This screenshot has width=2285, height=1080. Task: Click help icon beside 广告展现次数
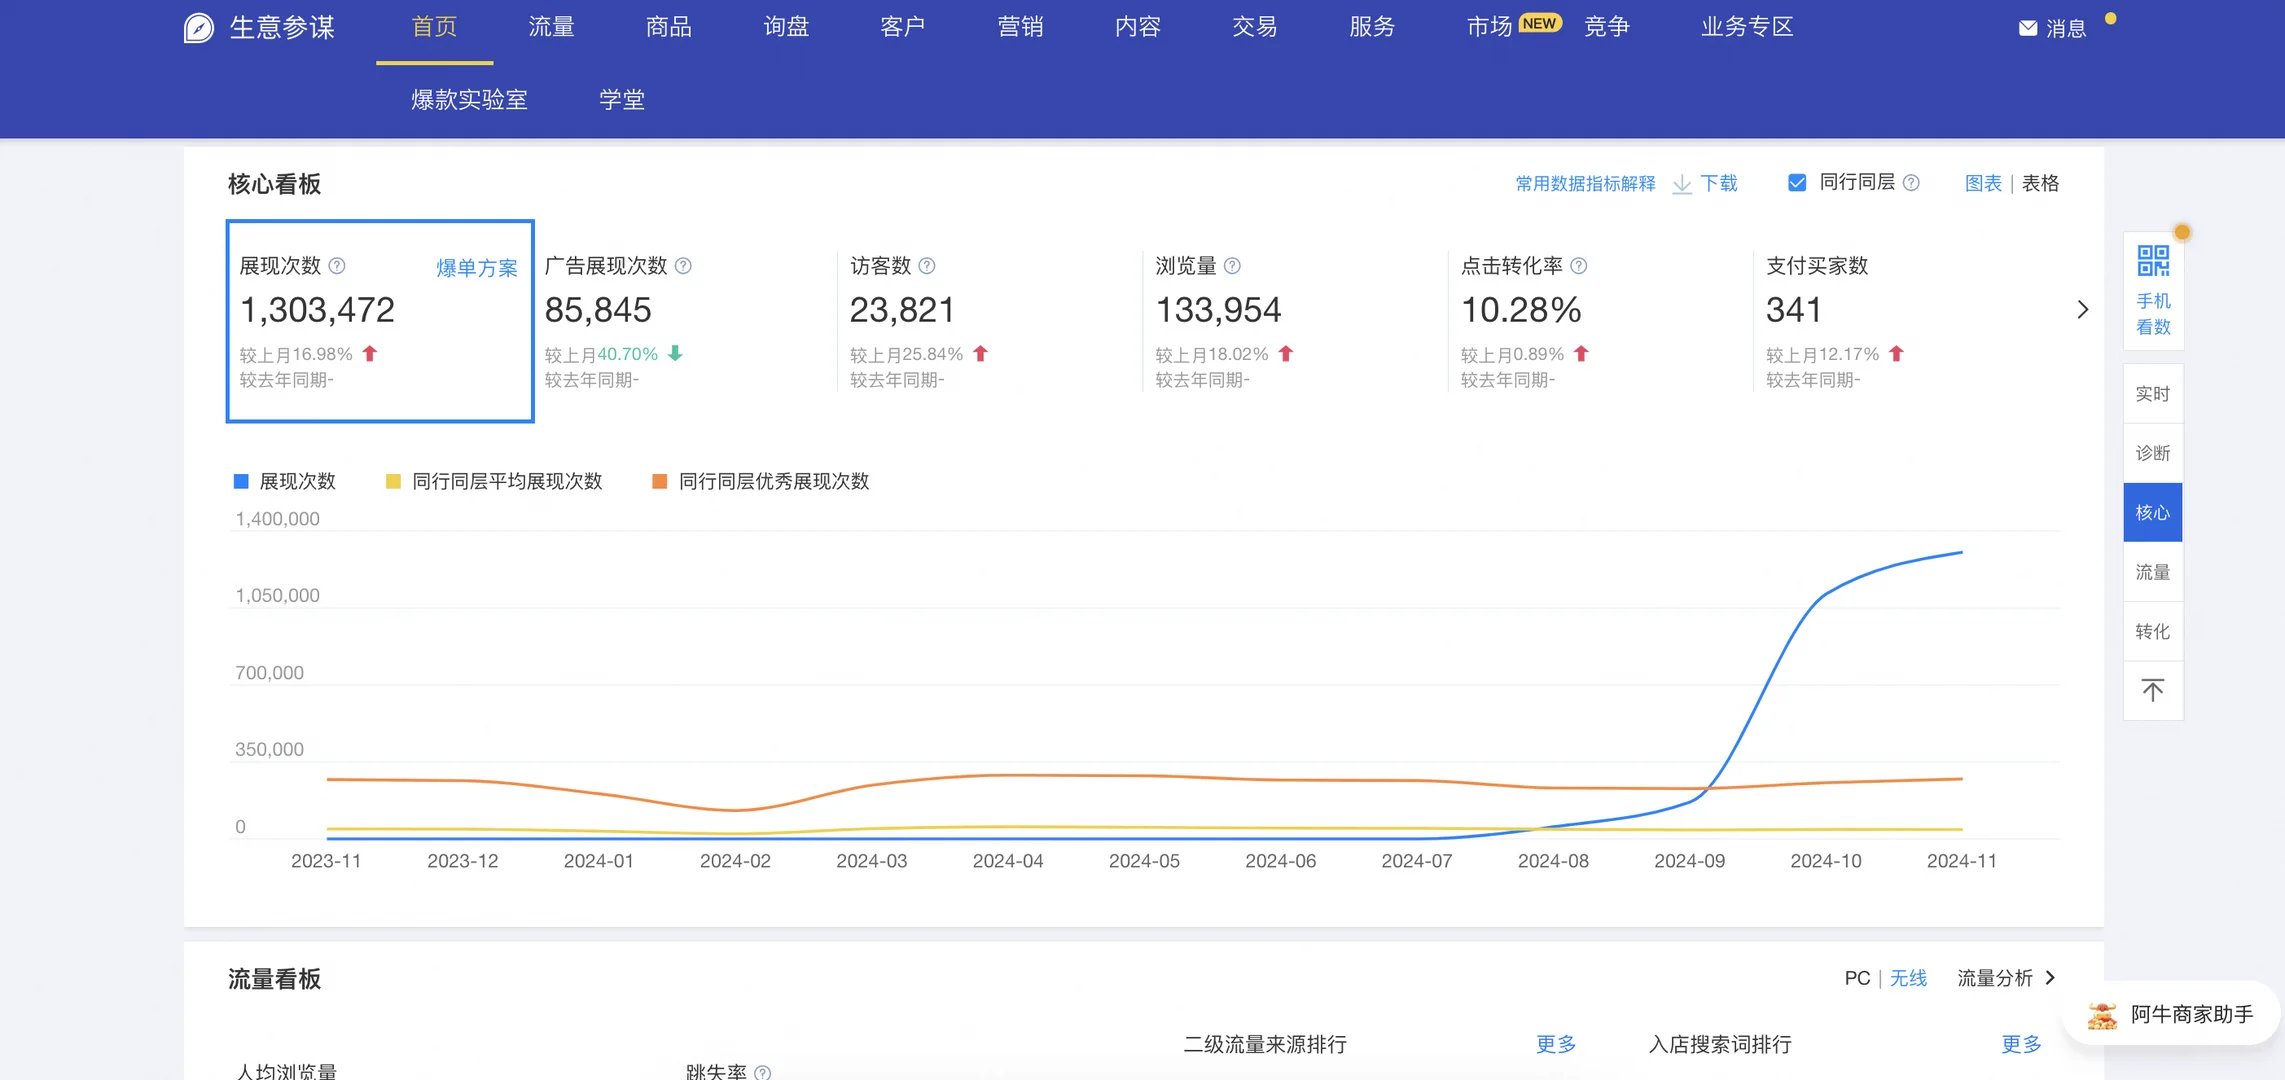pos(683,266)
